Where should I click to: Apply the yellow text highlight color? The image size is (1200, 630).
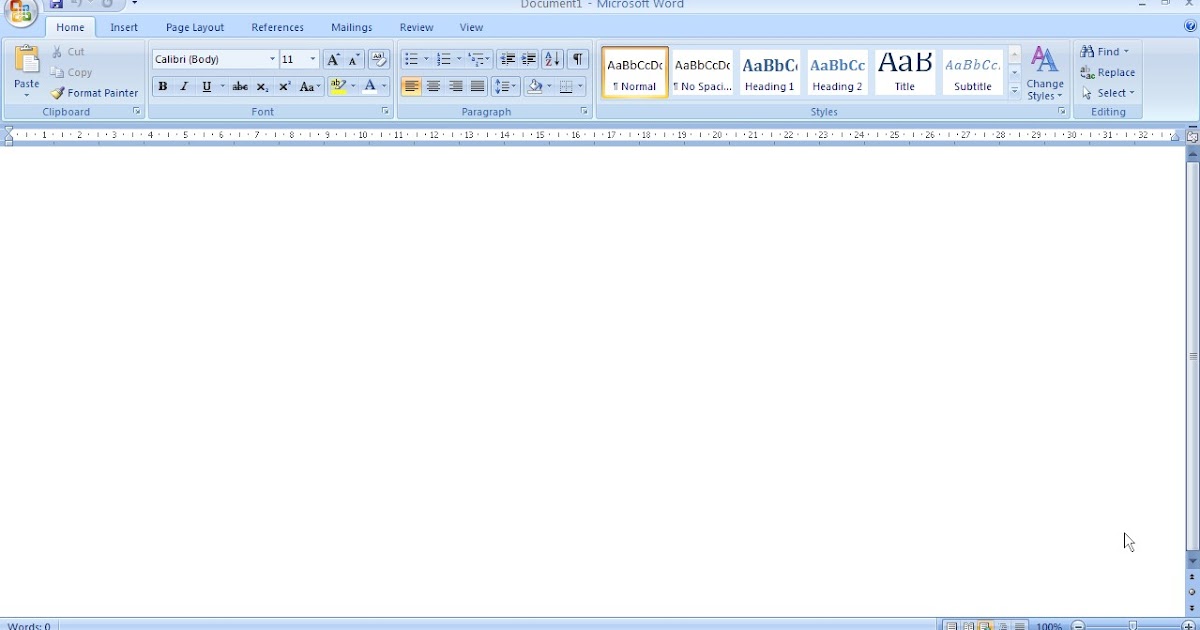click(338, 87)
